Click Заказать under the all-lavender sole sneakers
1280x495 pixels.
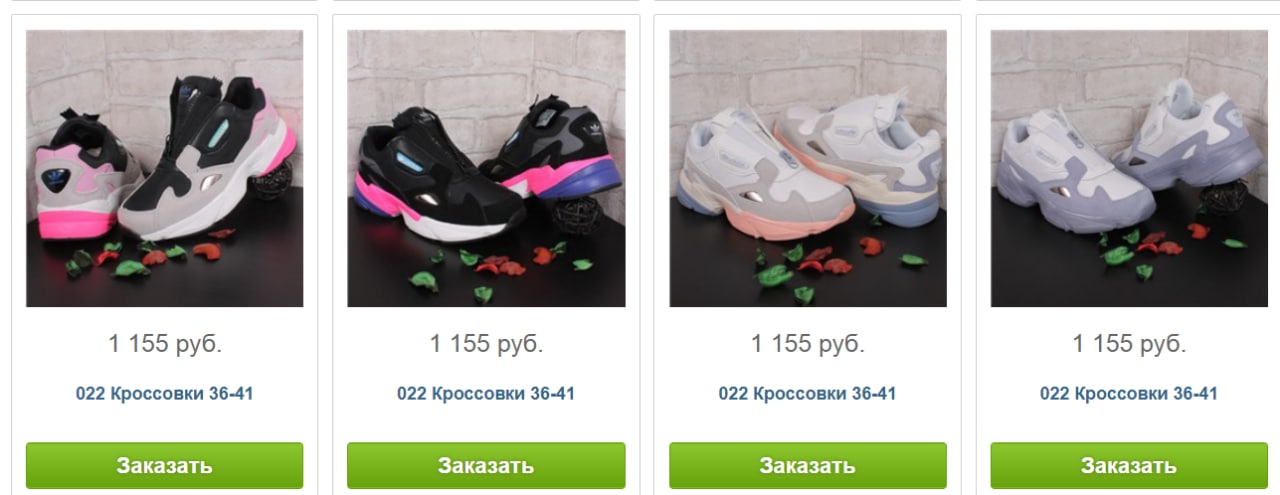(x=1129, y=465)
